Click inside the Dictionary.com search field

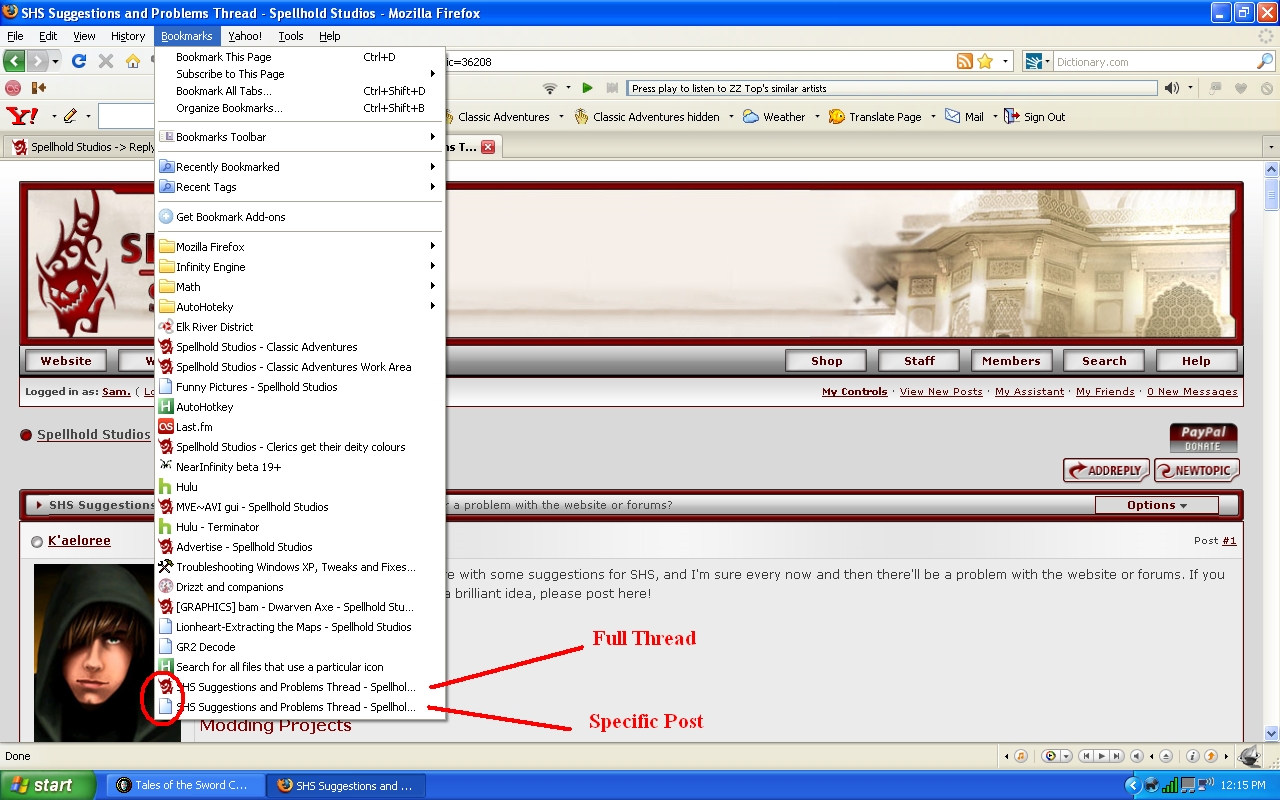pos(1153,61)
